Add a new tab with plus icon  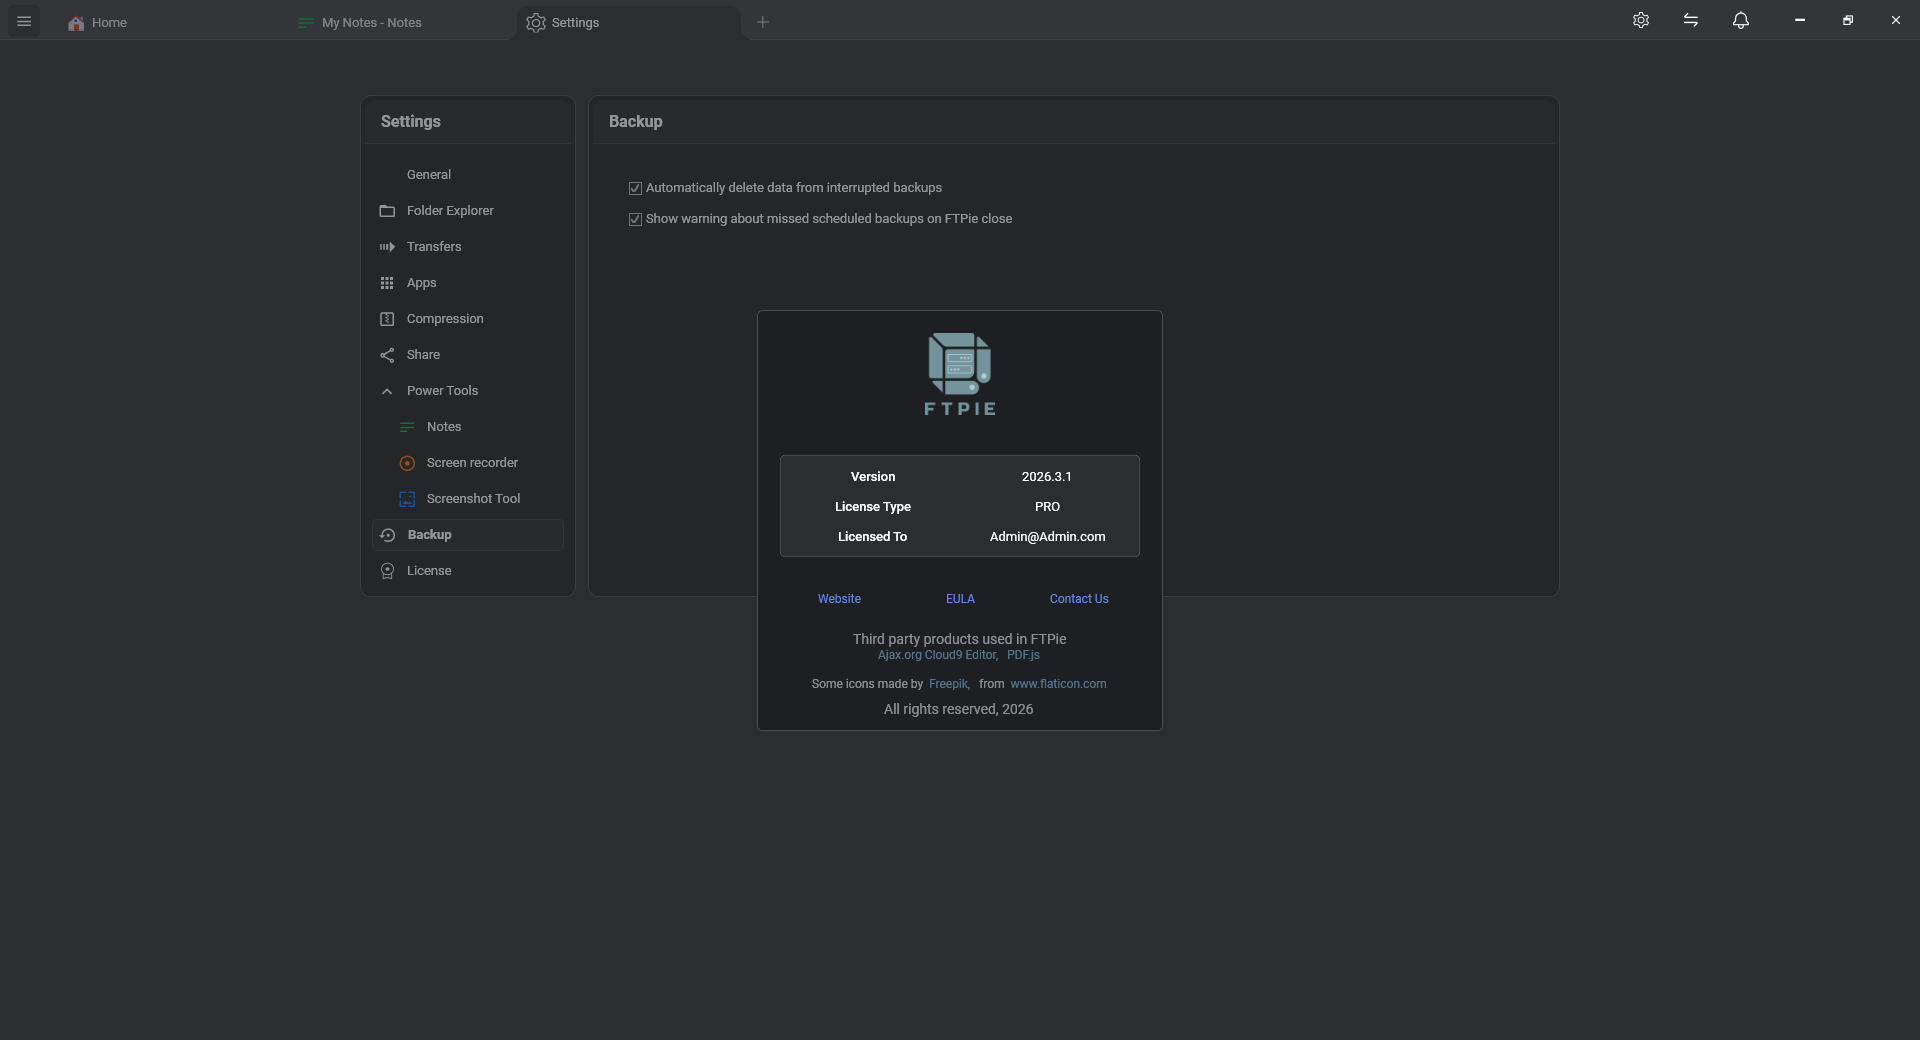point(763,22)
